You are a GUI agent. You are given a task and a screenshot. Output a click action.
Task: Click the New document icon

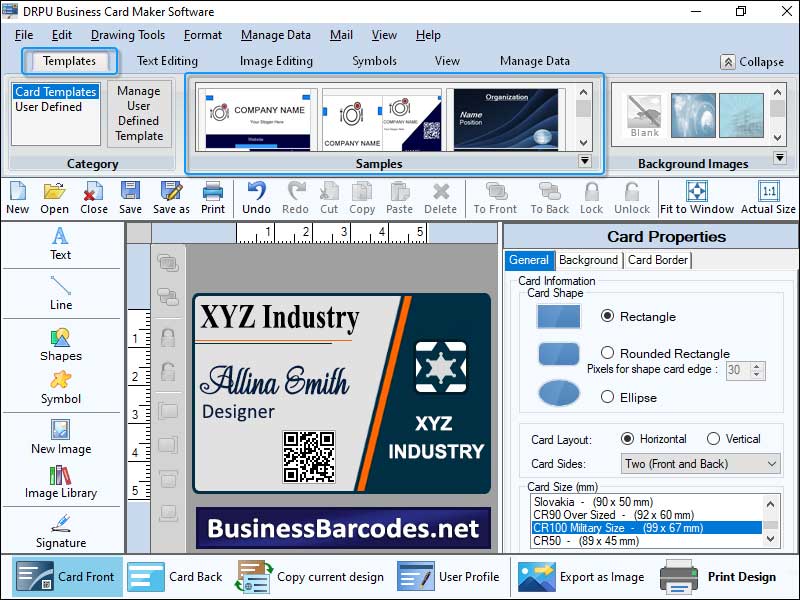(x=17, y=197)
